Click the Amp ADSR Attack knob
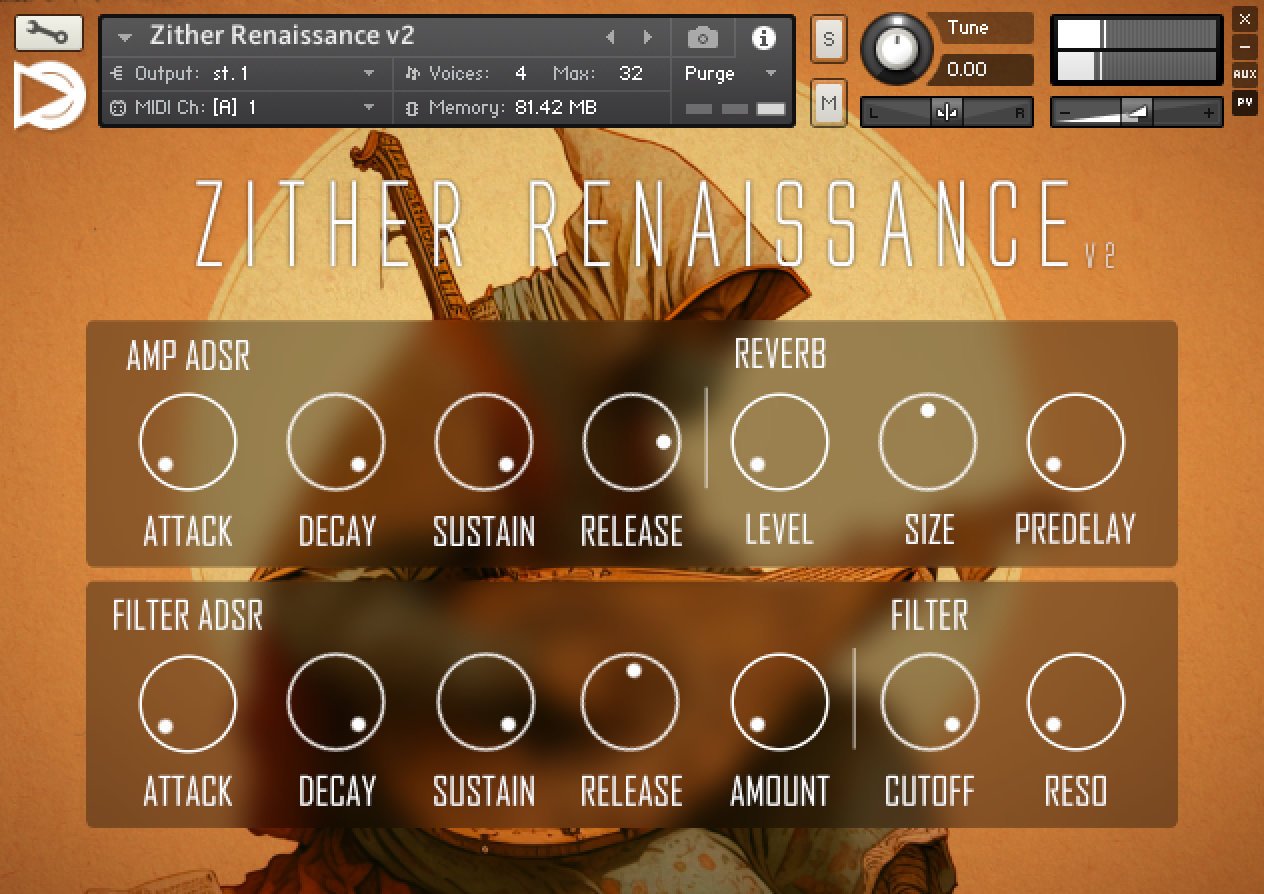 pos(188,441)
